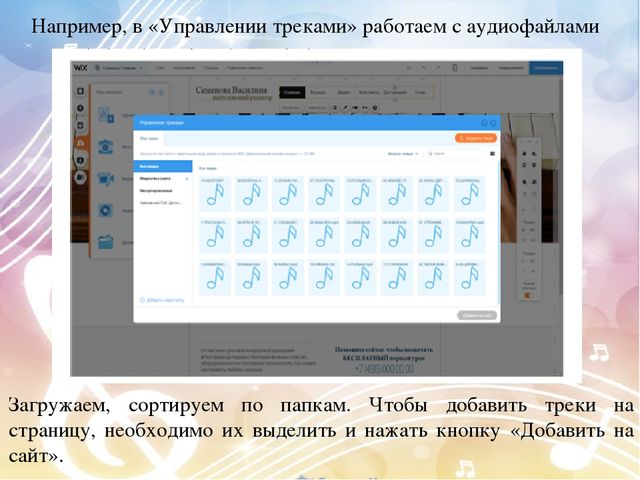Click the Сохранить button in top bar
Image resolution: width=640 pixels, height=480 pixels.
coord(478,68)
